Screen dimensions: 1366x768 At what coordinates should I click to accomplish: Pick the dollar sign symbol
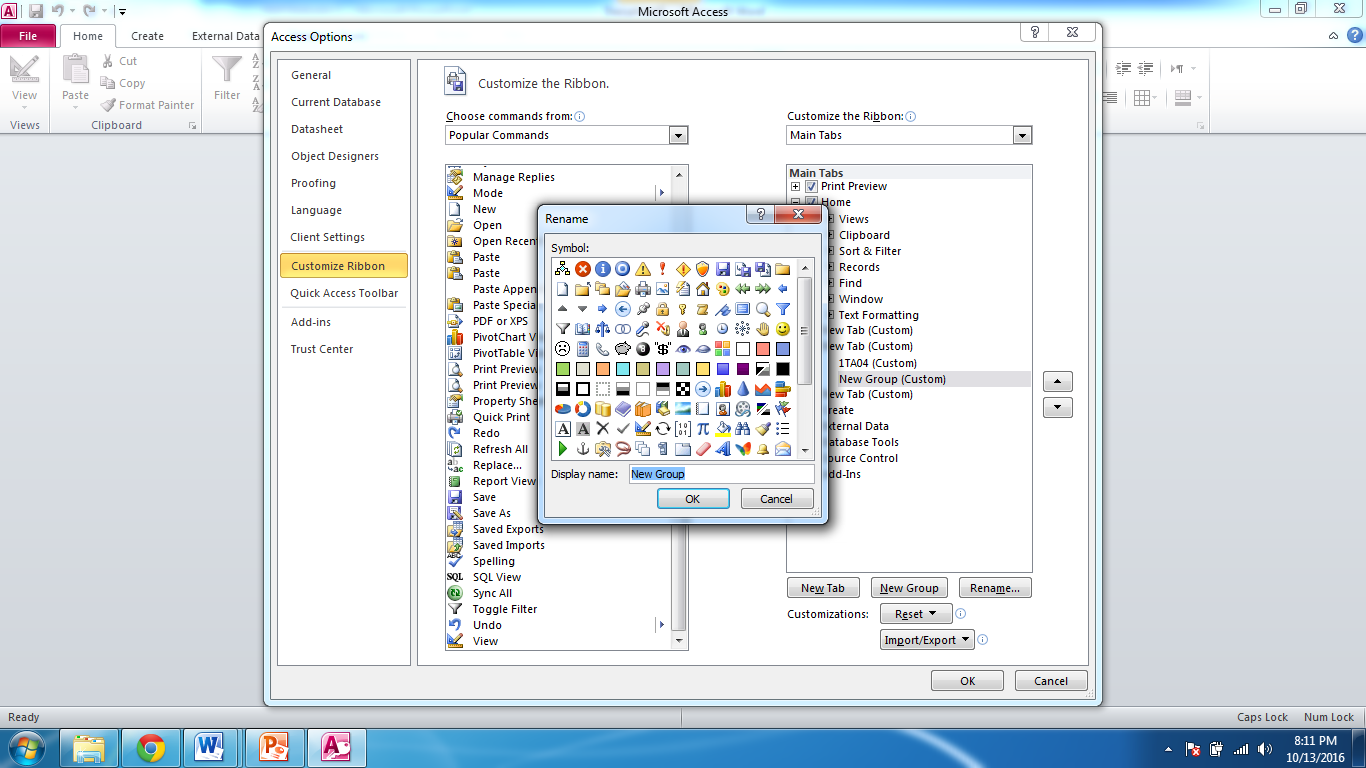point(662,349)
